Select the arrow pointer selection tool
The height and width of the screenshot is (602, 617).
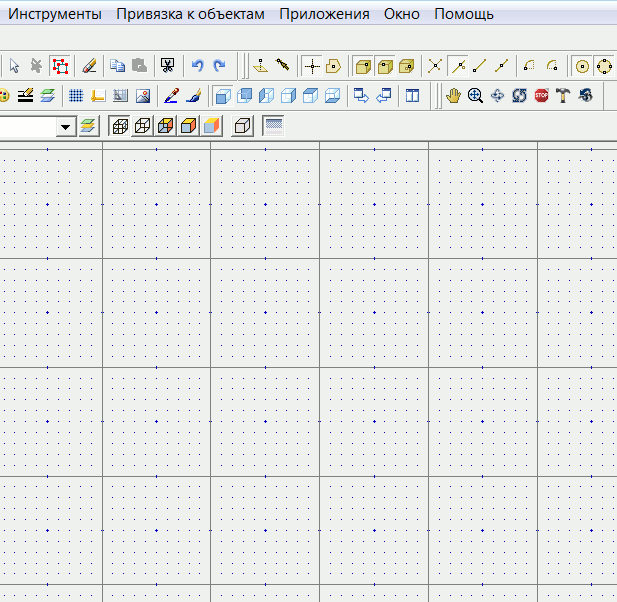pyautogui.click(x=14, y=66)
